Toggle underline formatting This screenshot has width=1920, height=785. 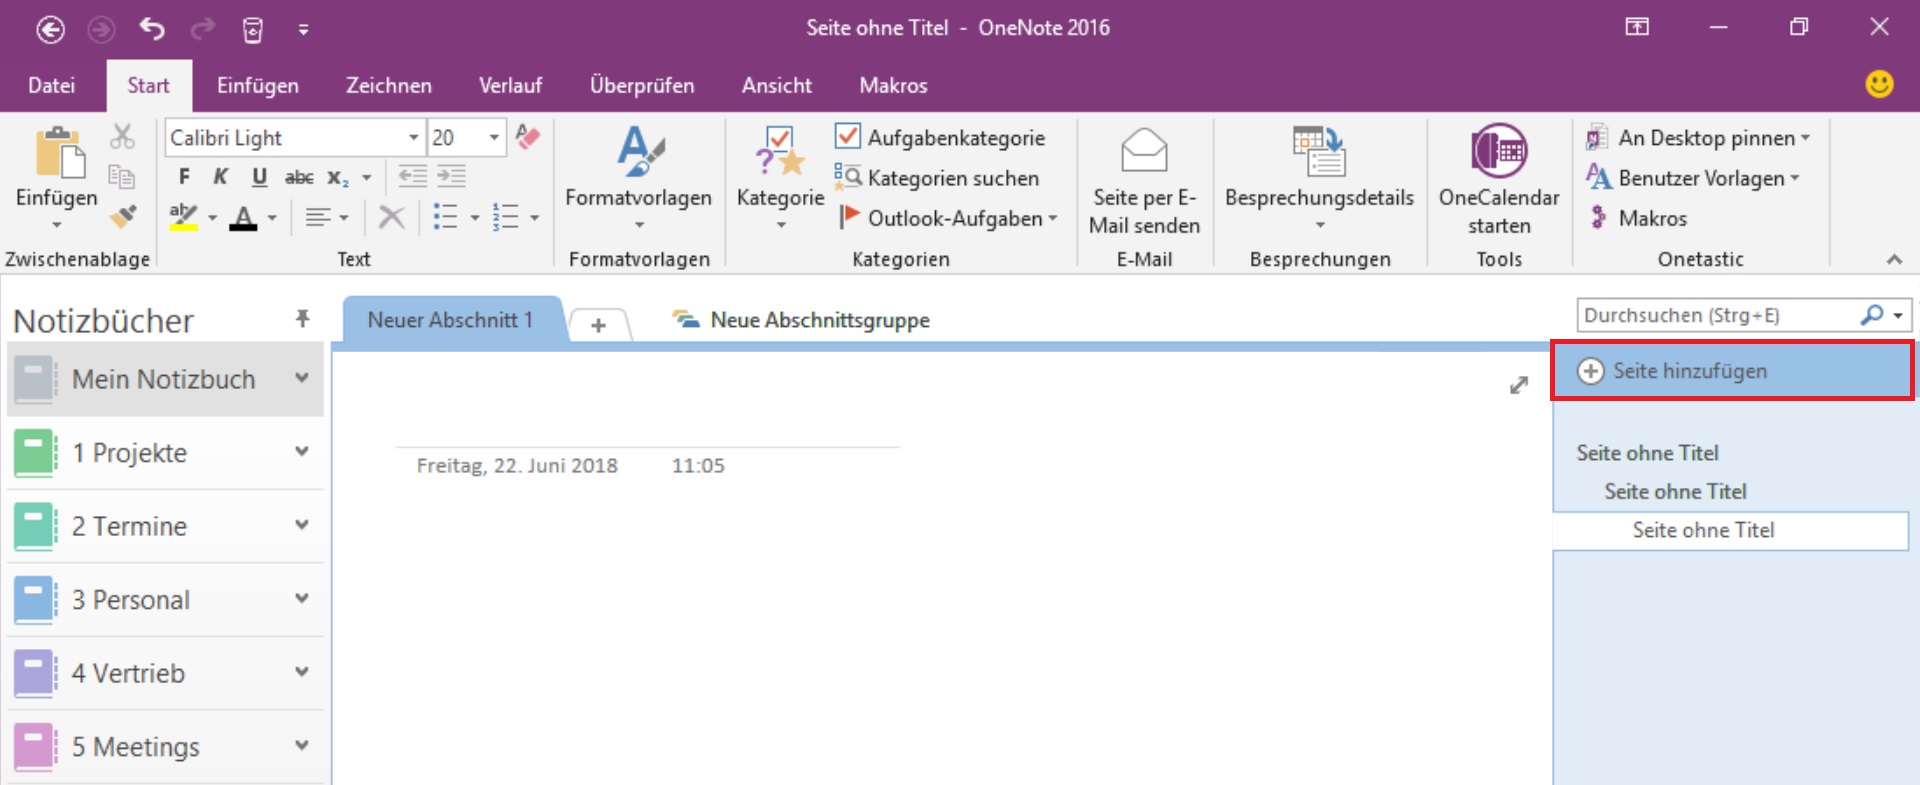pos(259,177)
